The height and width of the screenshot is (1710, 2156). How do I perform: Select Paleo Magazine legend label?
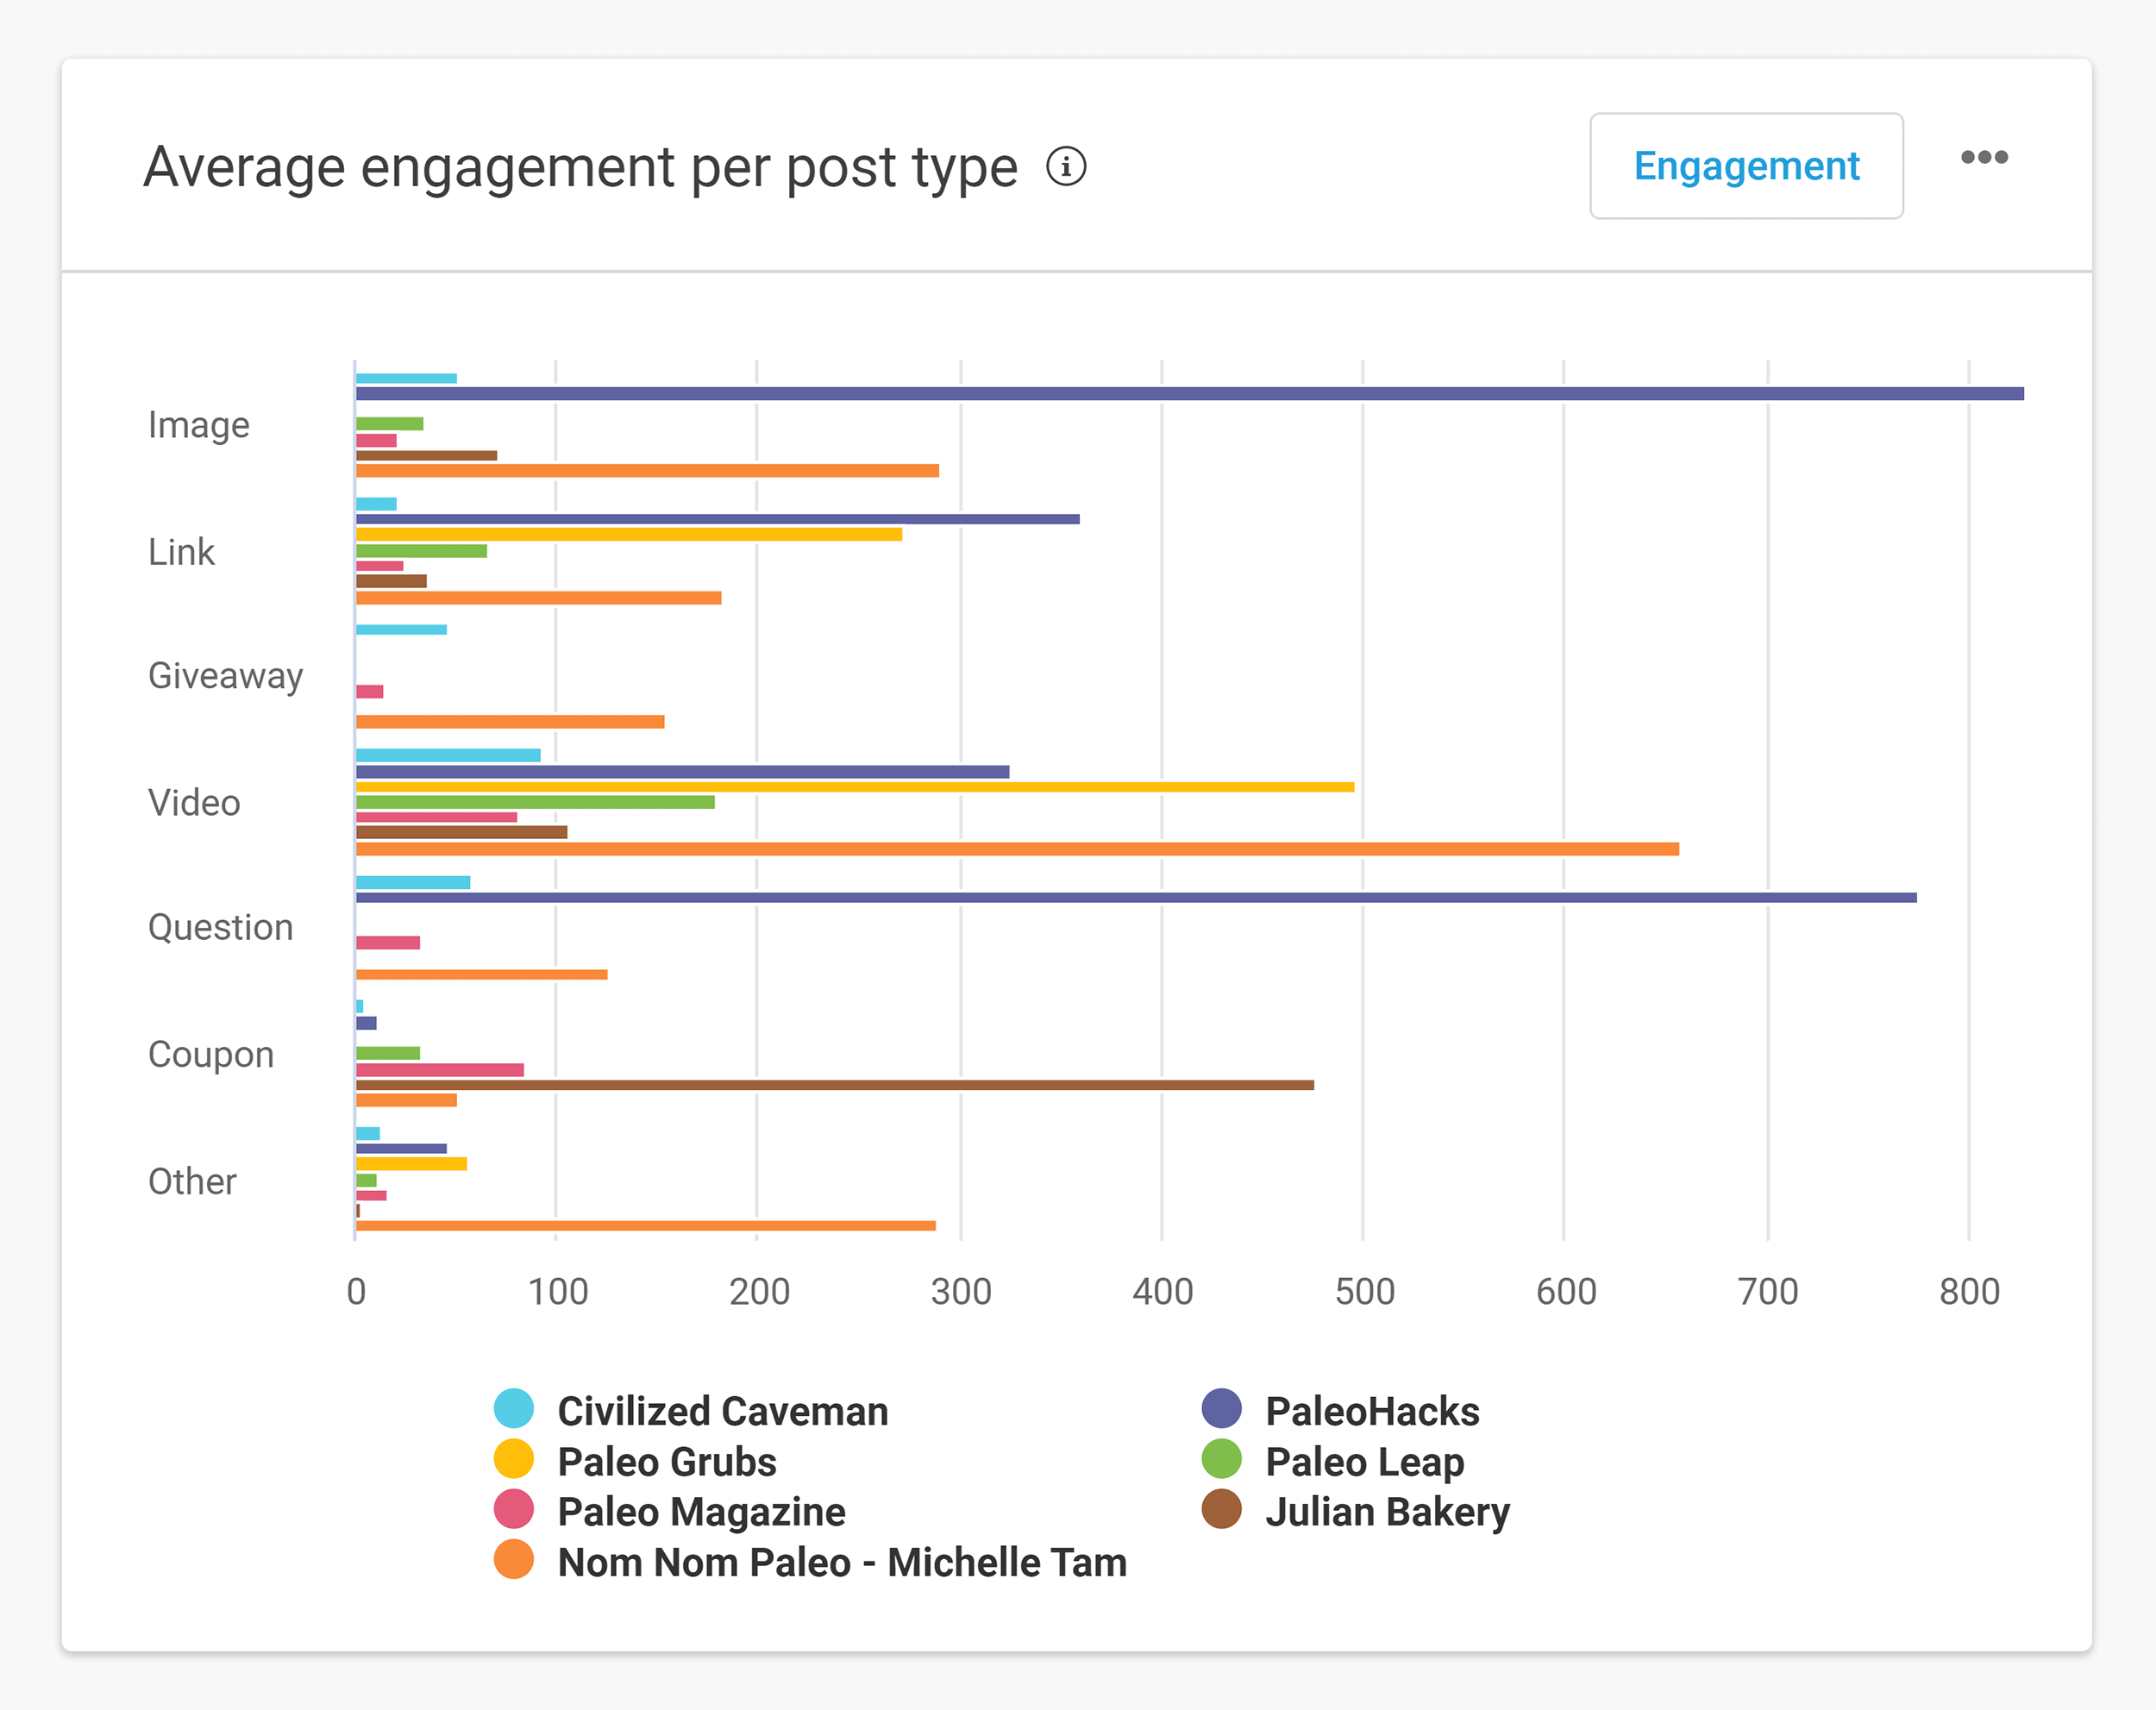coord(701,1512)
